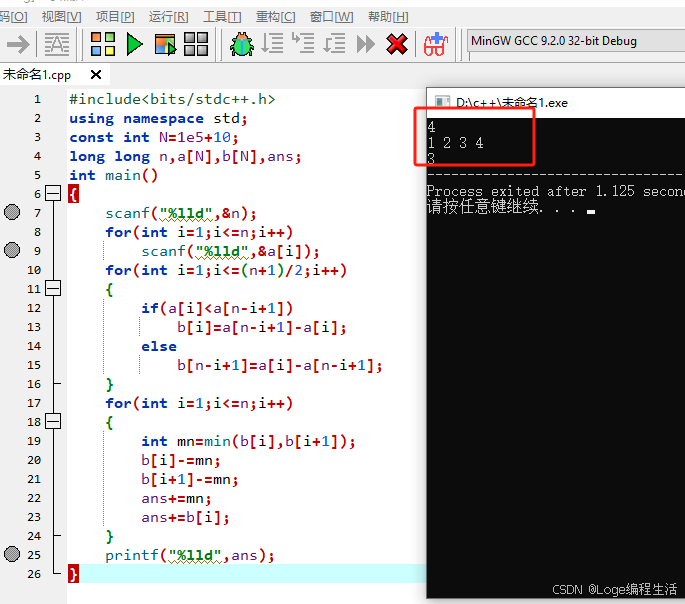
Task: Click the Rebuild All gray-squares icon
Action: [196, 44]
